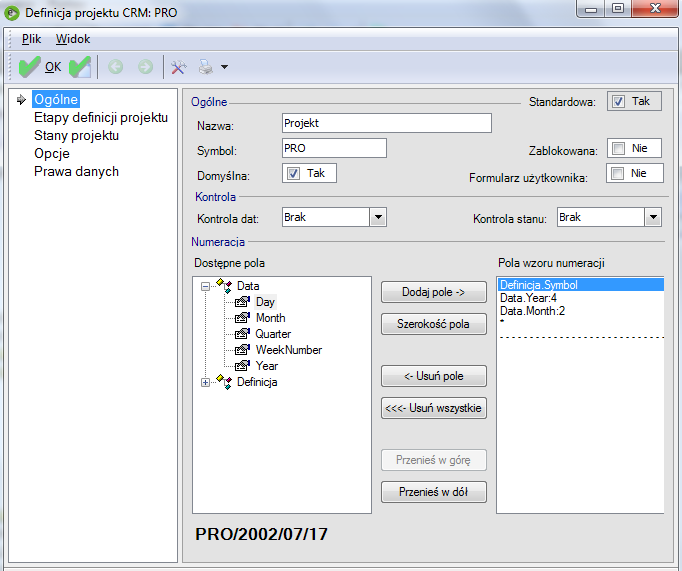Click the Przenieś w górę button
The image size is (682, 571).
(x=434, y=460)
